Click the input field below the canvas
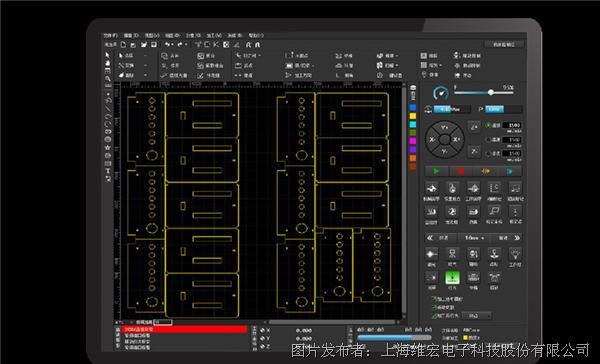This screenshot has width=600, height=364. [x=163, y=322]
